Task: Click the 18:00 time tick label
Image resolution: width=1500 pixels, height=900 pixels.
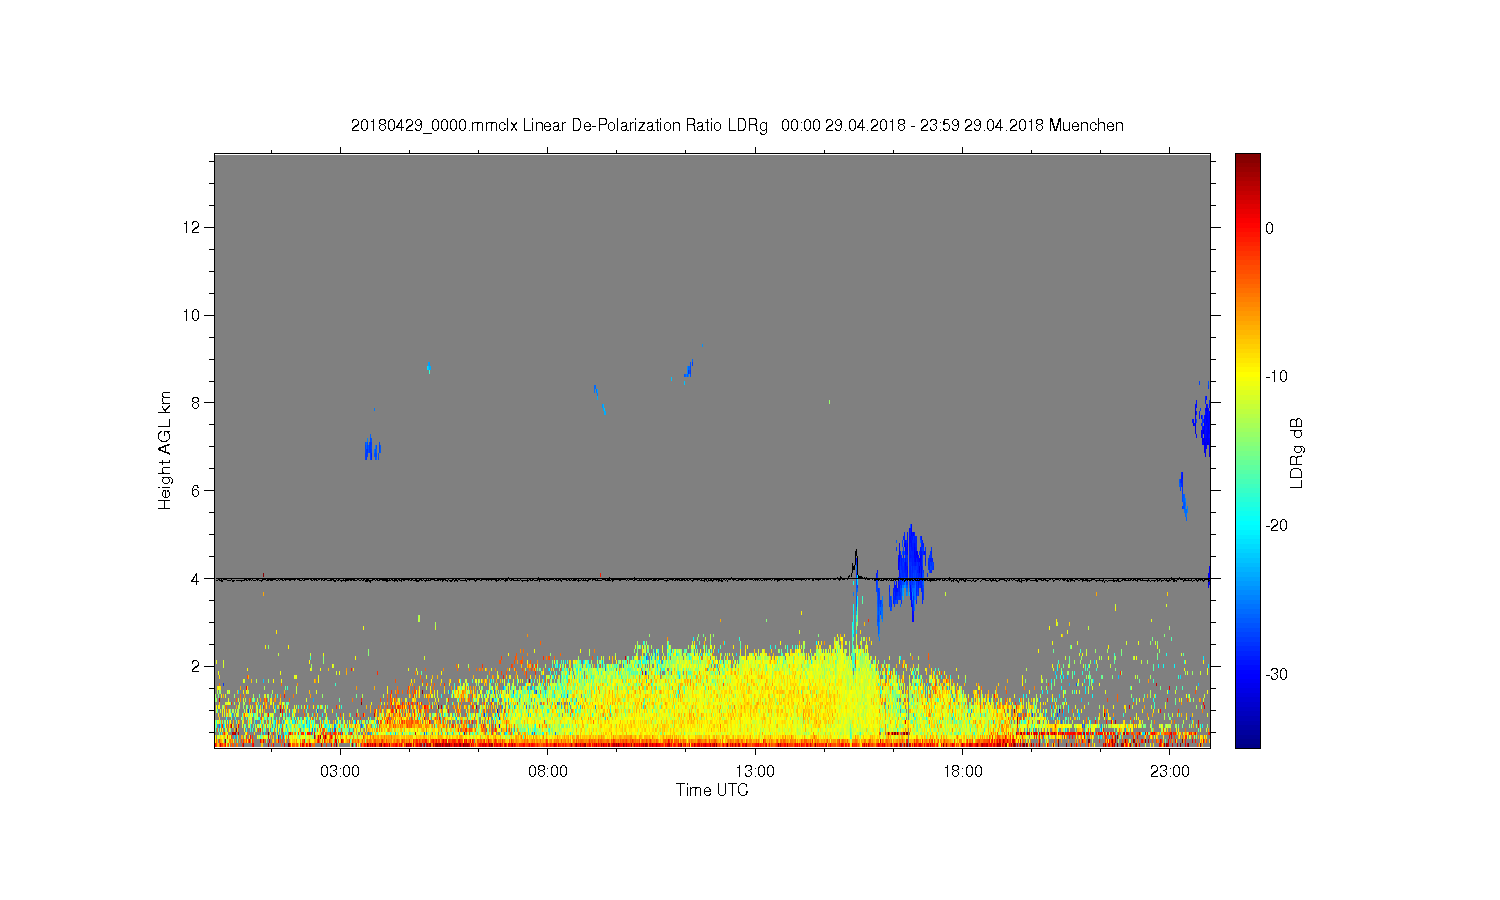Action: (x=963, y=771)
